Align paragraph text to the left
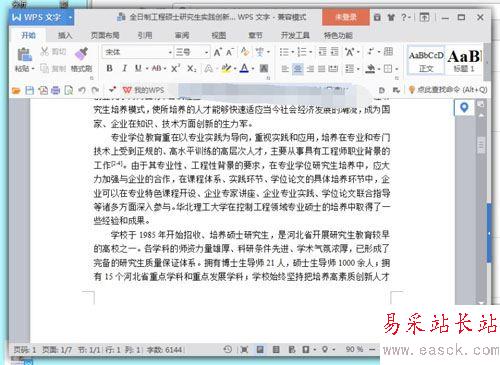 pos(285,69)
